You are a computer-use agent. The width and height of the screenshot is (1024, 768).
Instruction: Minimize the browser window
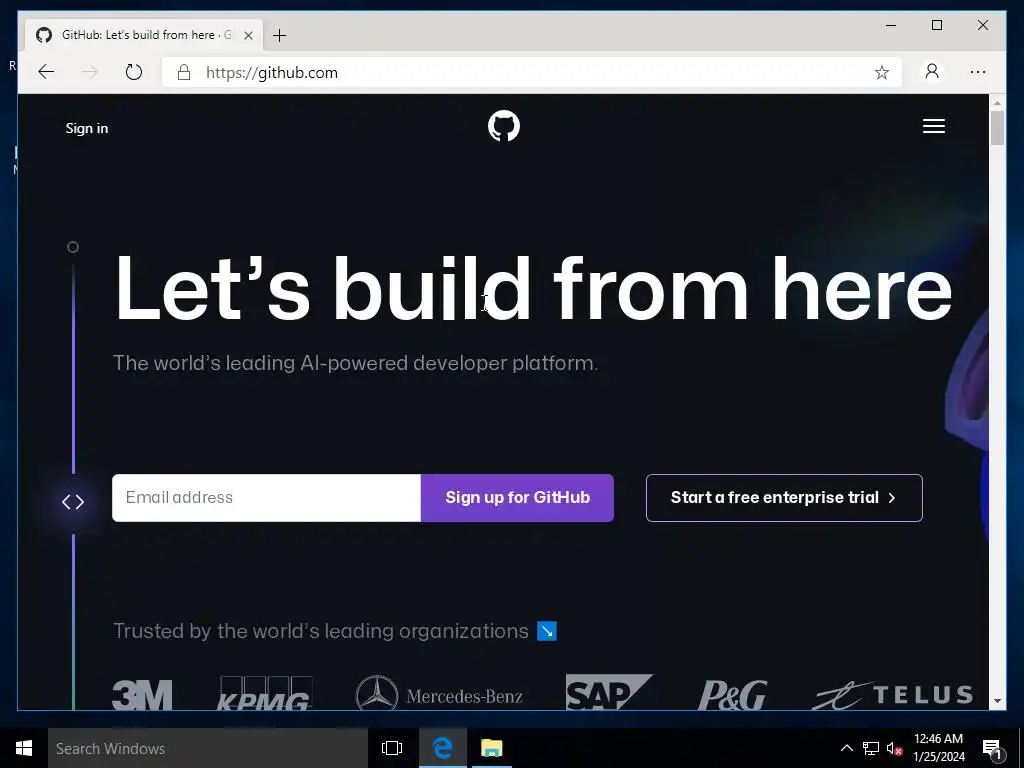pos(891,25)
